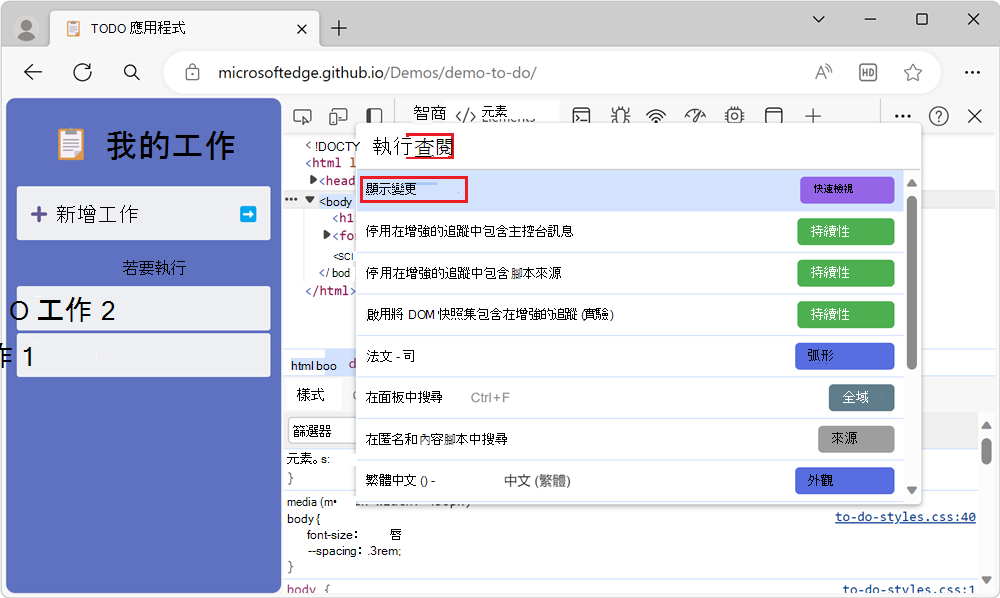
Task: Select the 法文 - 司 command
Action: click(x=629, y=356)
